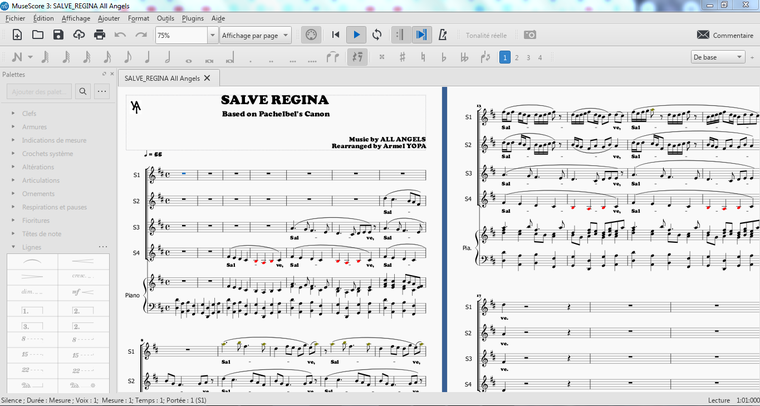
Task: Rewind playback to the start
Action: pyautogui.click(x=336, y=35)
